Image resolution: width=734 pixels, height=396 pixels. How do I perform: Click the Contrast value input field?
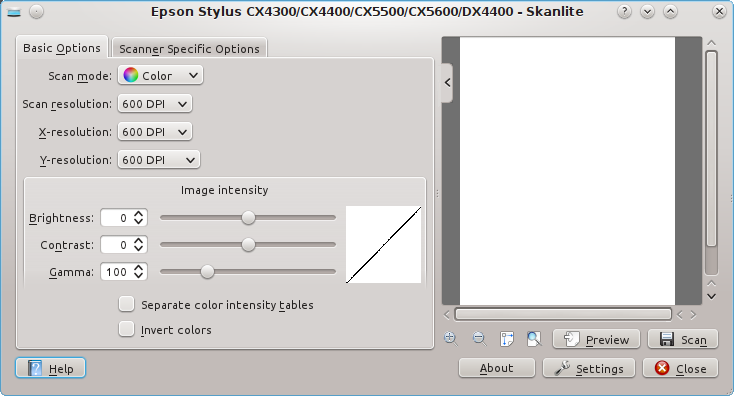(117, 245)
